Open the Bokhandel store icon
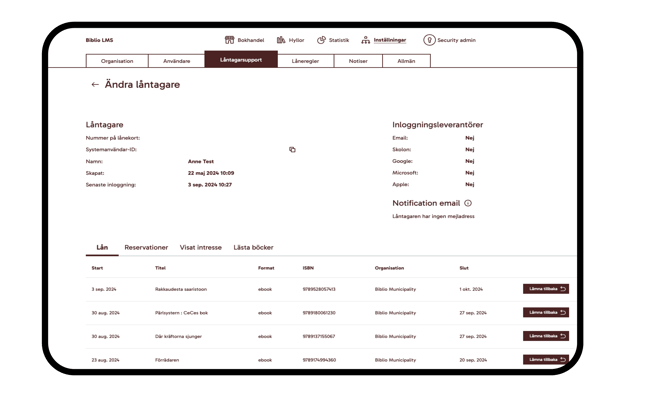The height and width of the screenshot is (397, 670). point(229,40)
